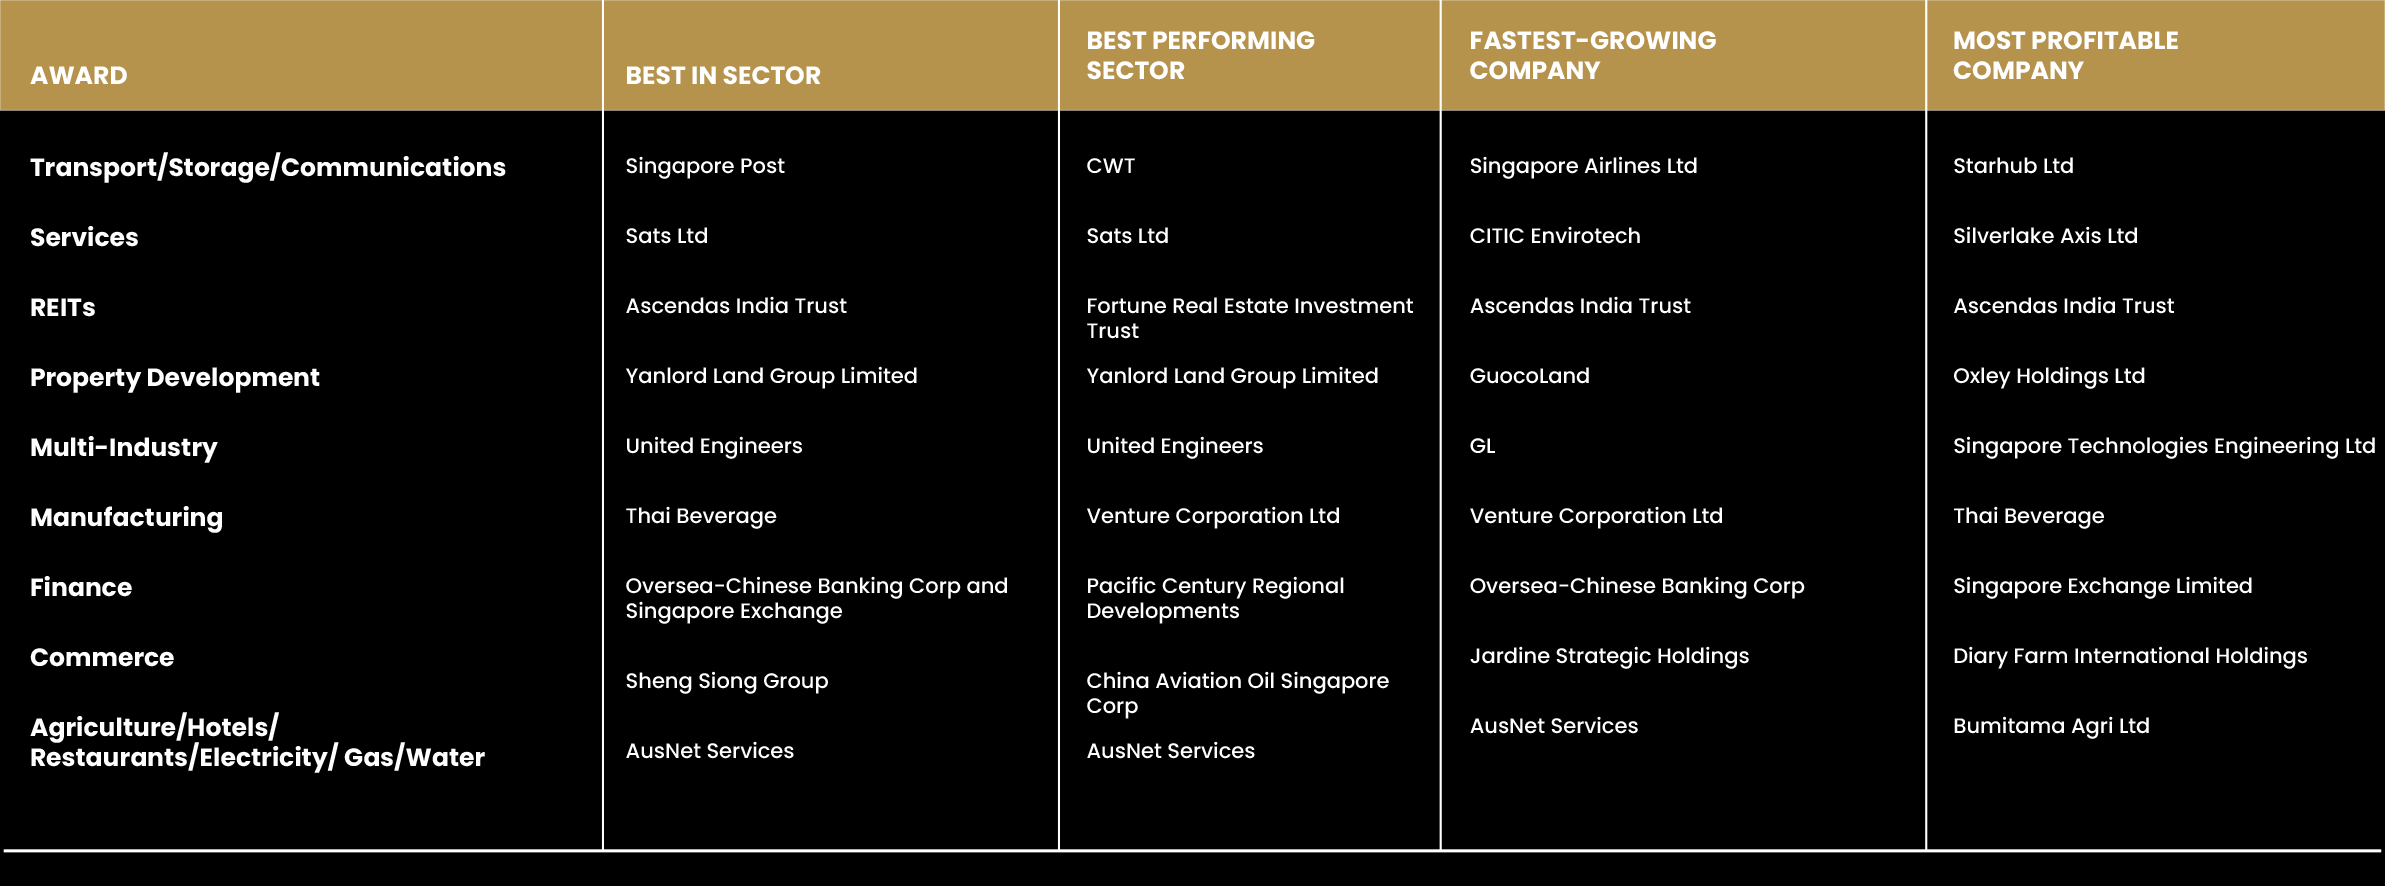Select the Commerce row label

[x=102, y=657]
